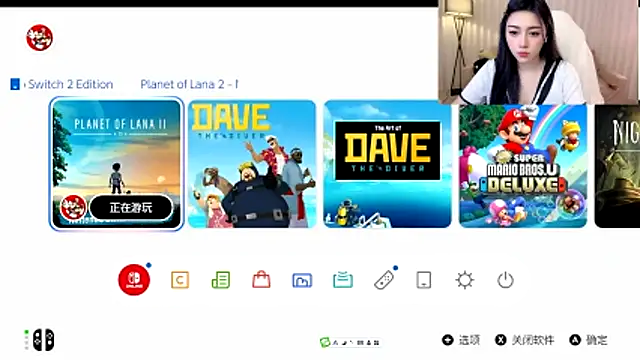Viewport: 640px width, 360px height.
Task: Select Super Mario Bros. U Deluxe tile
Action: [x=523, y=166]
